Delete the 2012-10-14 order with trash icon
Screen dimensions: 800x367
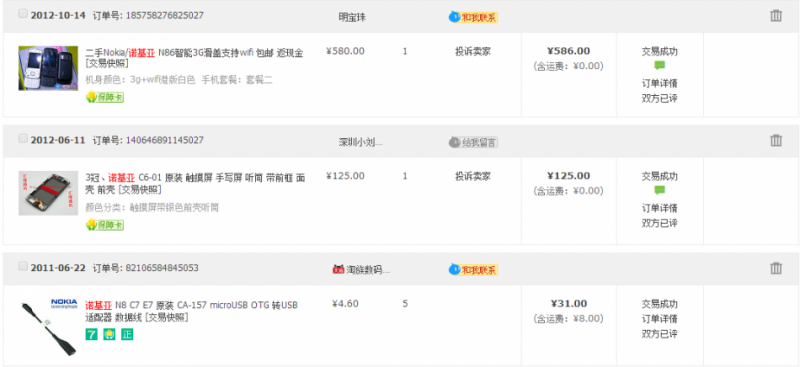(x=776, y=16)
